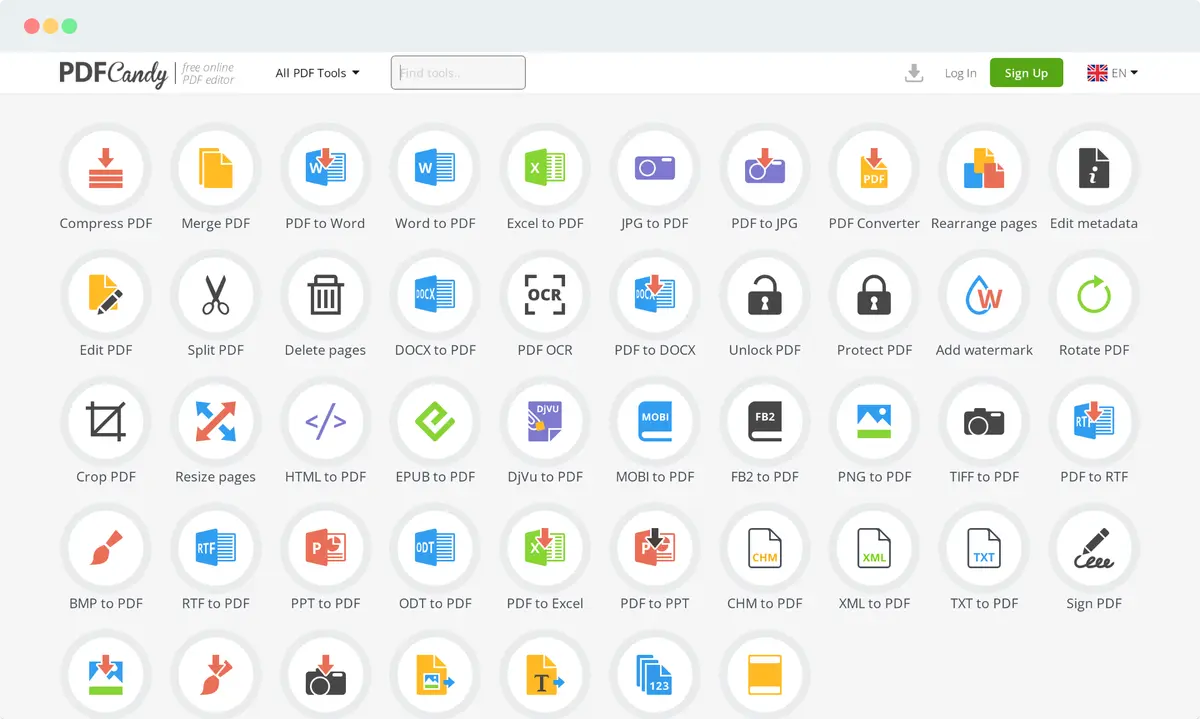Choose the Rotate PDF icon

coord(1094,295)
